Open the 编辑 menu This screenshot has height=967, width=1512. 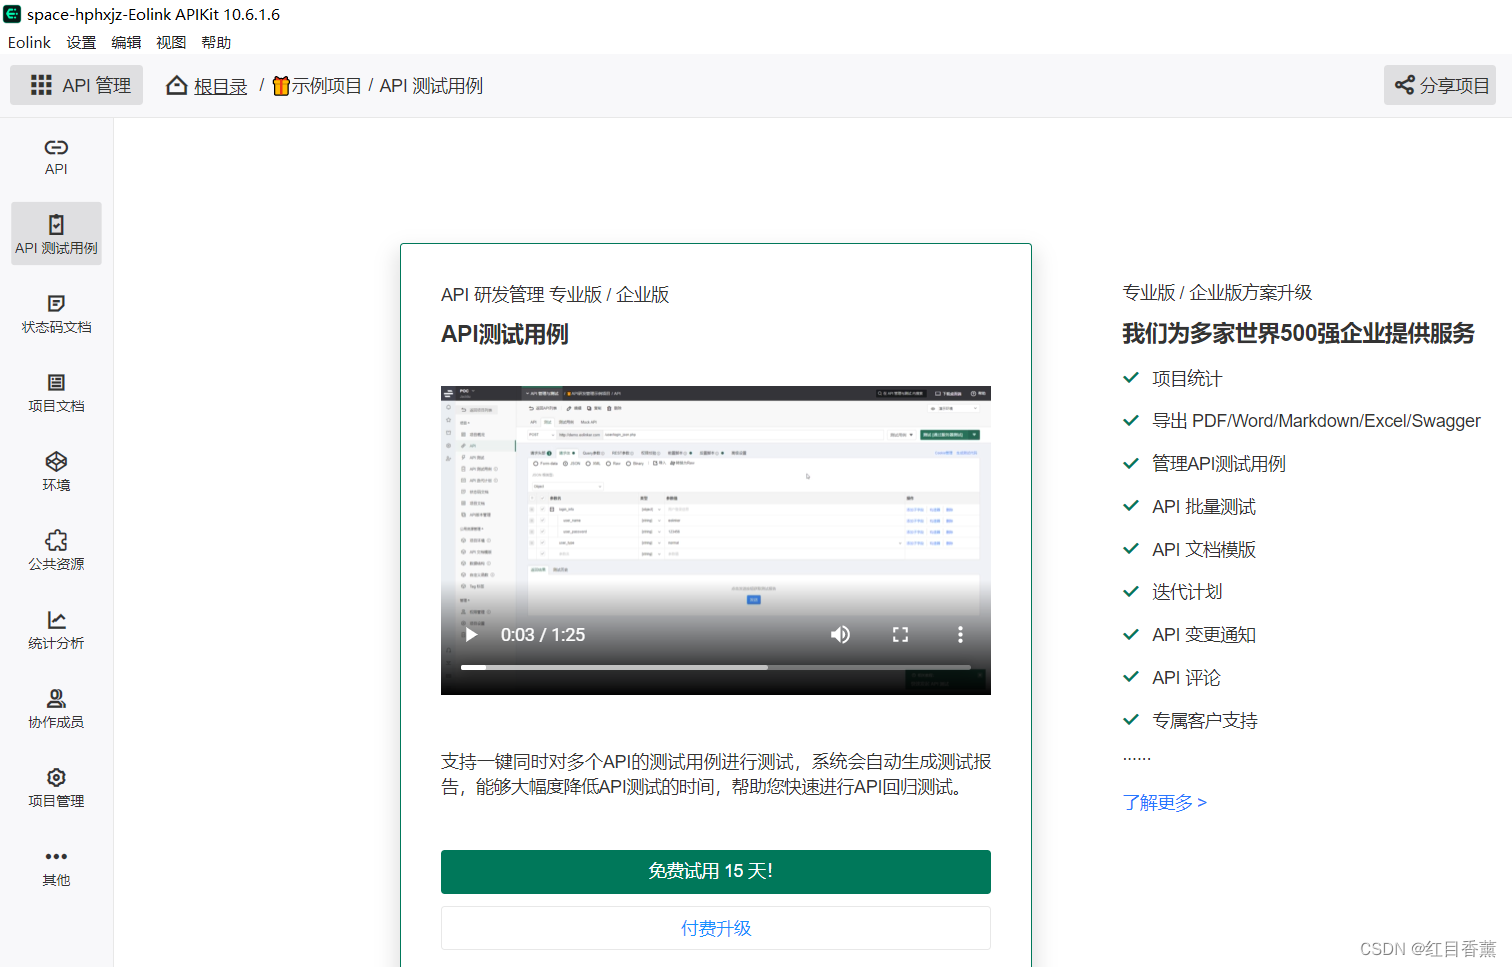[126, 42]
